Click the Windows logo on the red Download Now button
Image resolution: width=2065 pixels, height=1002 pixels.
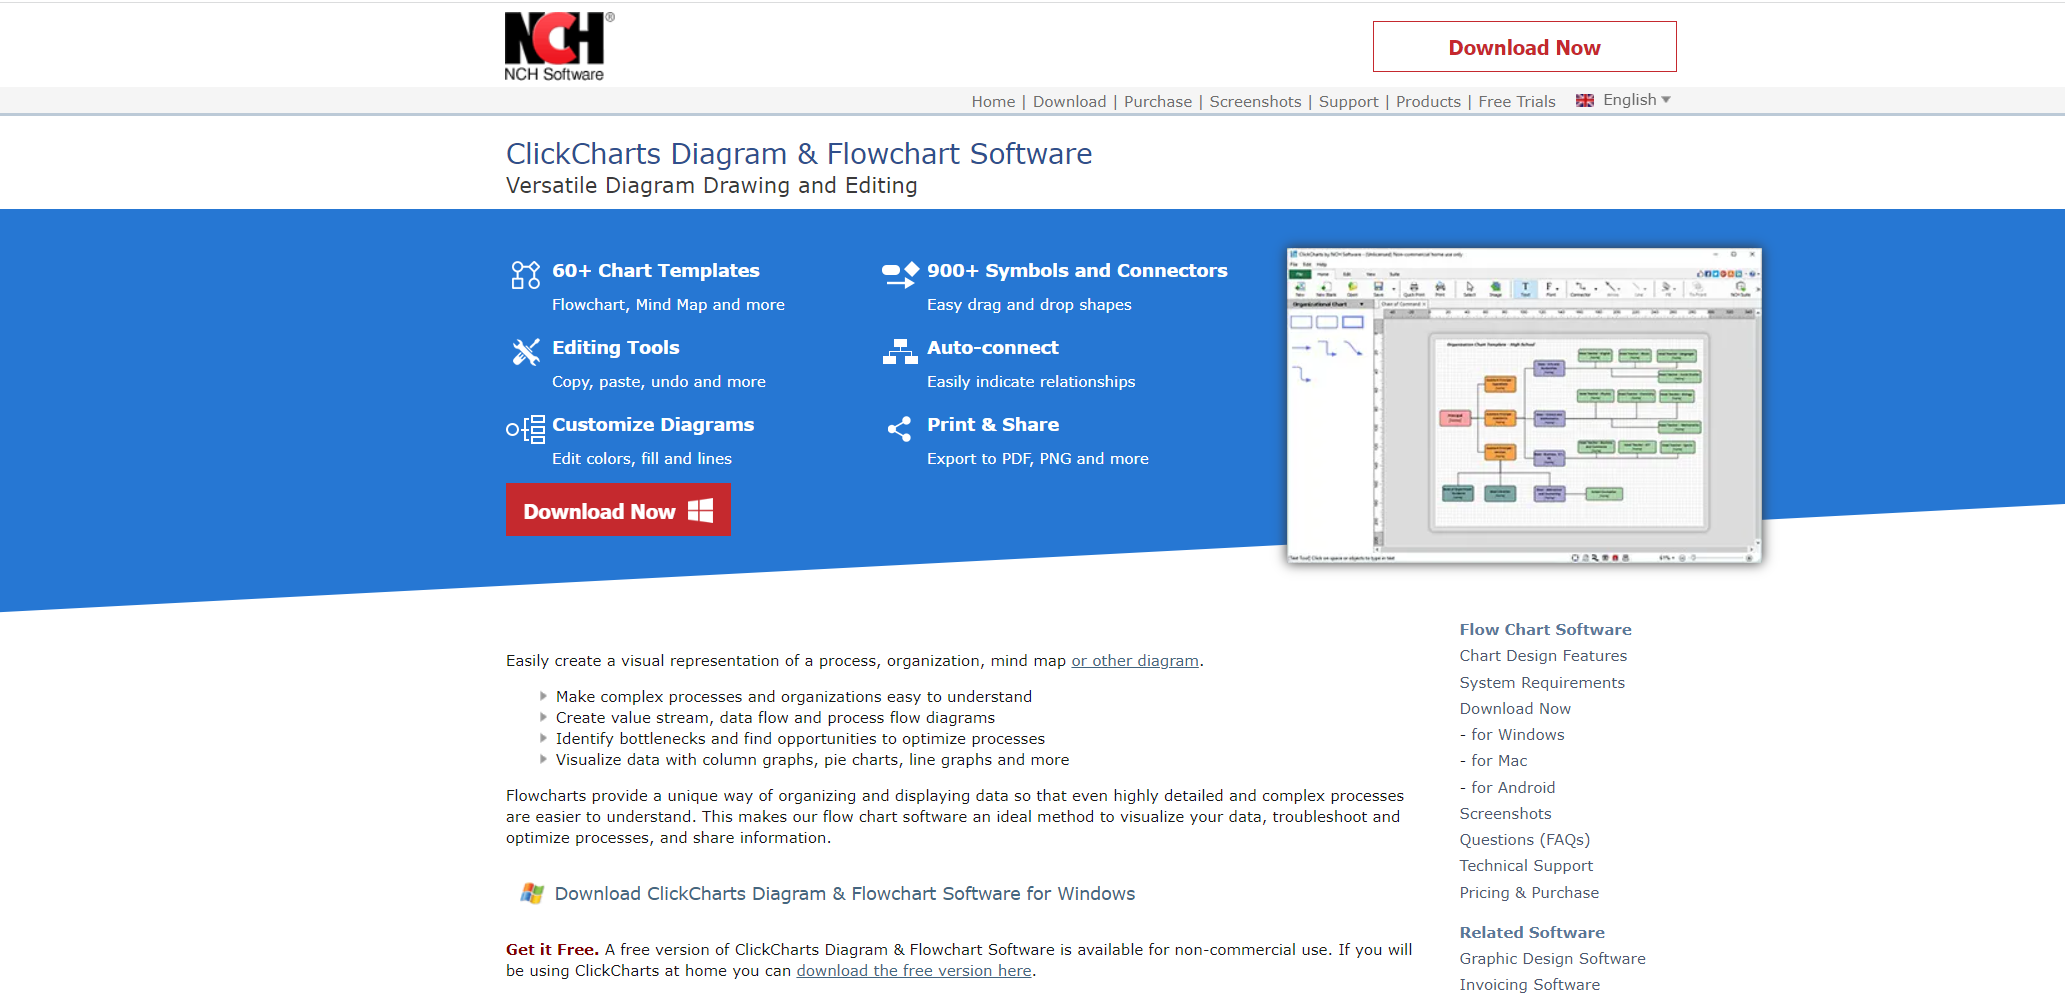tap(700, 510)
